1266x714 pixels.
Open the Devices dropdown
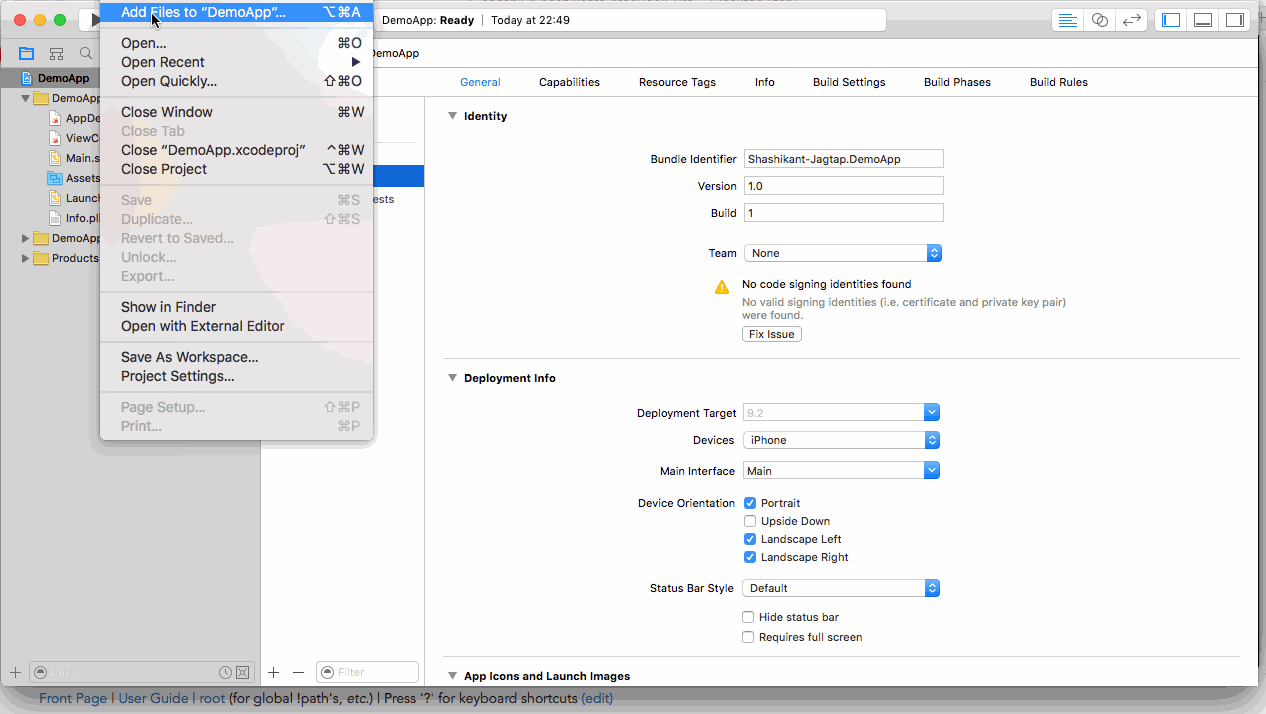[842, 440]
